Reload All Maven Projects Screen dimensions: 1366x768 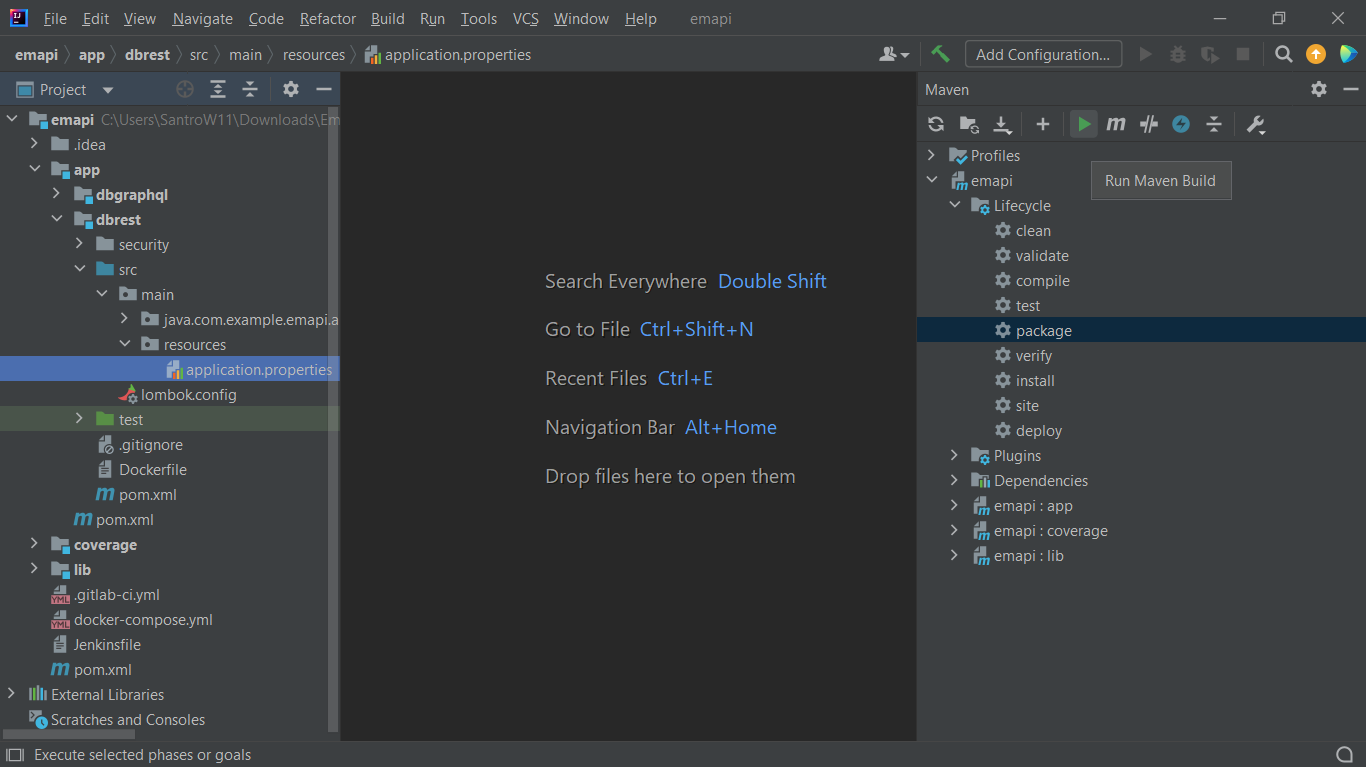(x=936, y=124)
